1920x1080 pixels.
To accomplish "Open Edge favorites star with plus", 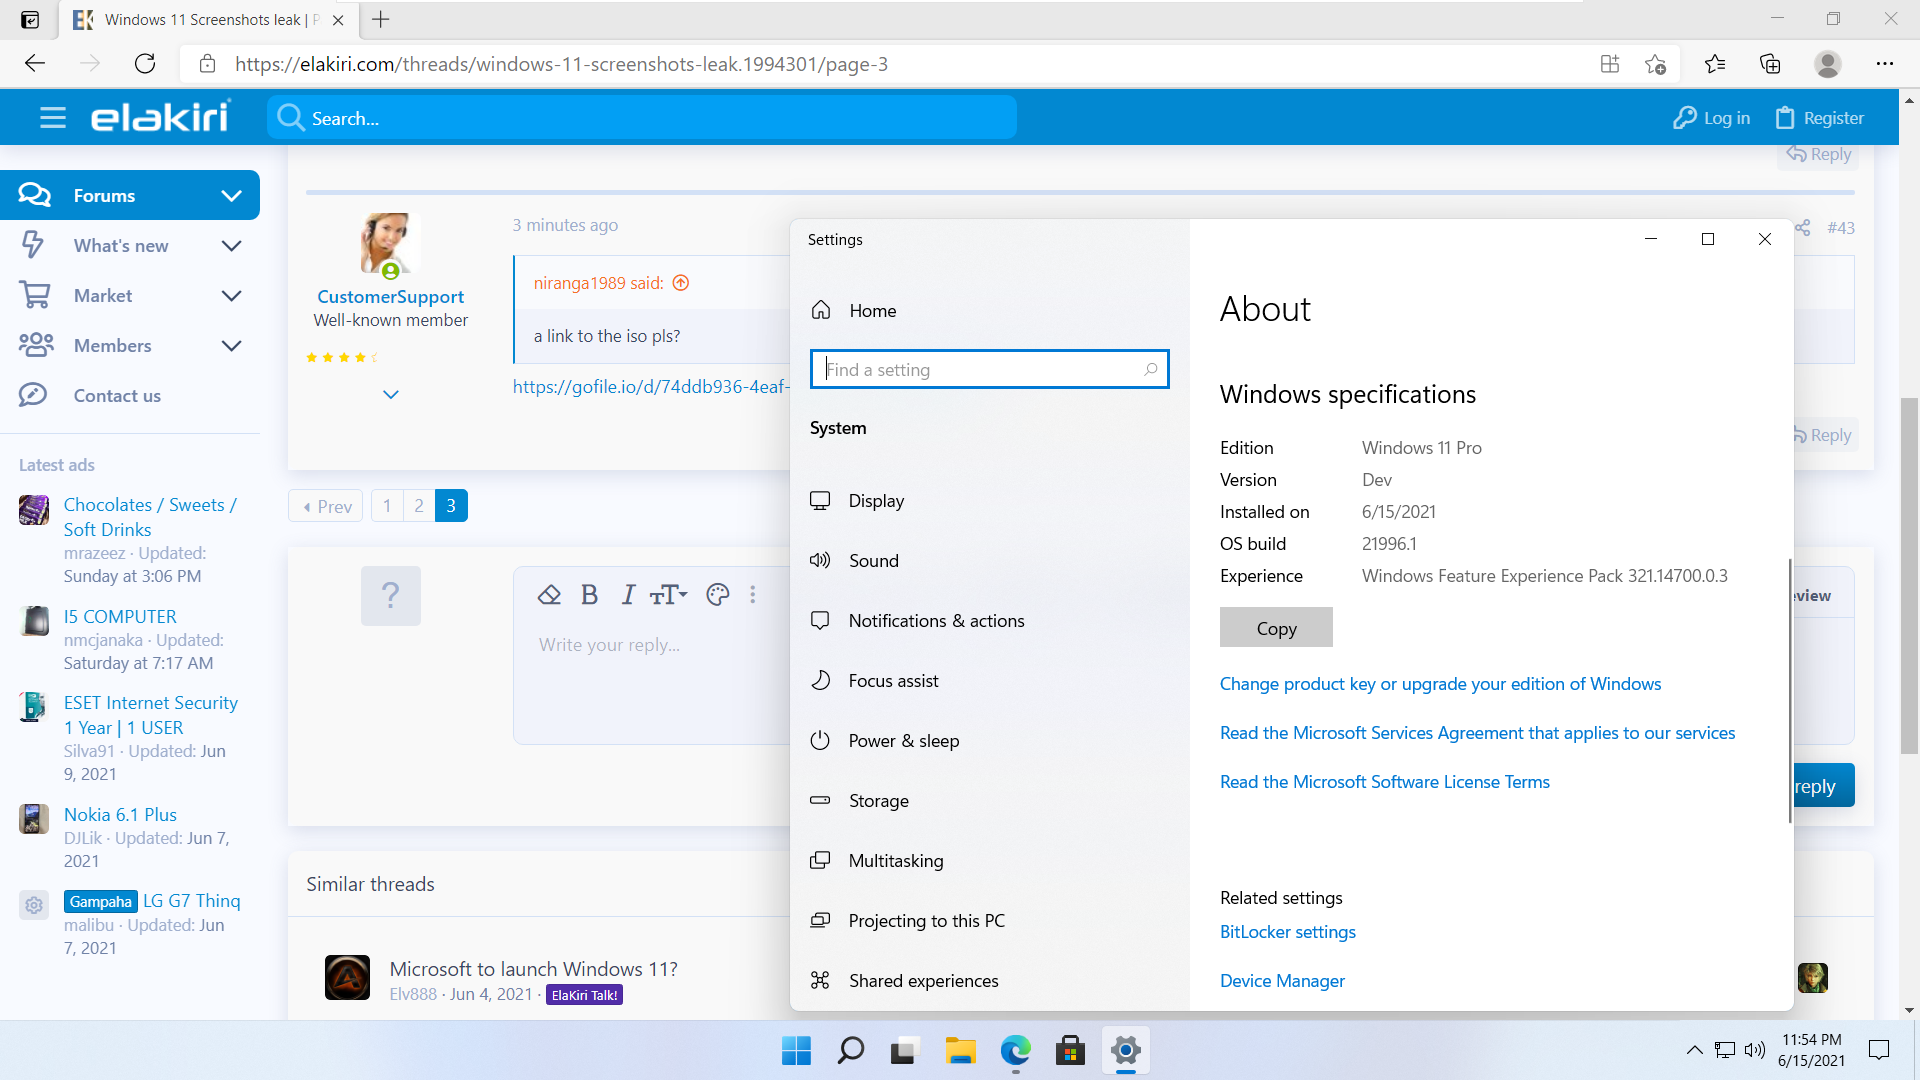I will pyautogui.click(x=1655, y=64).
